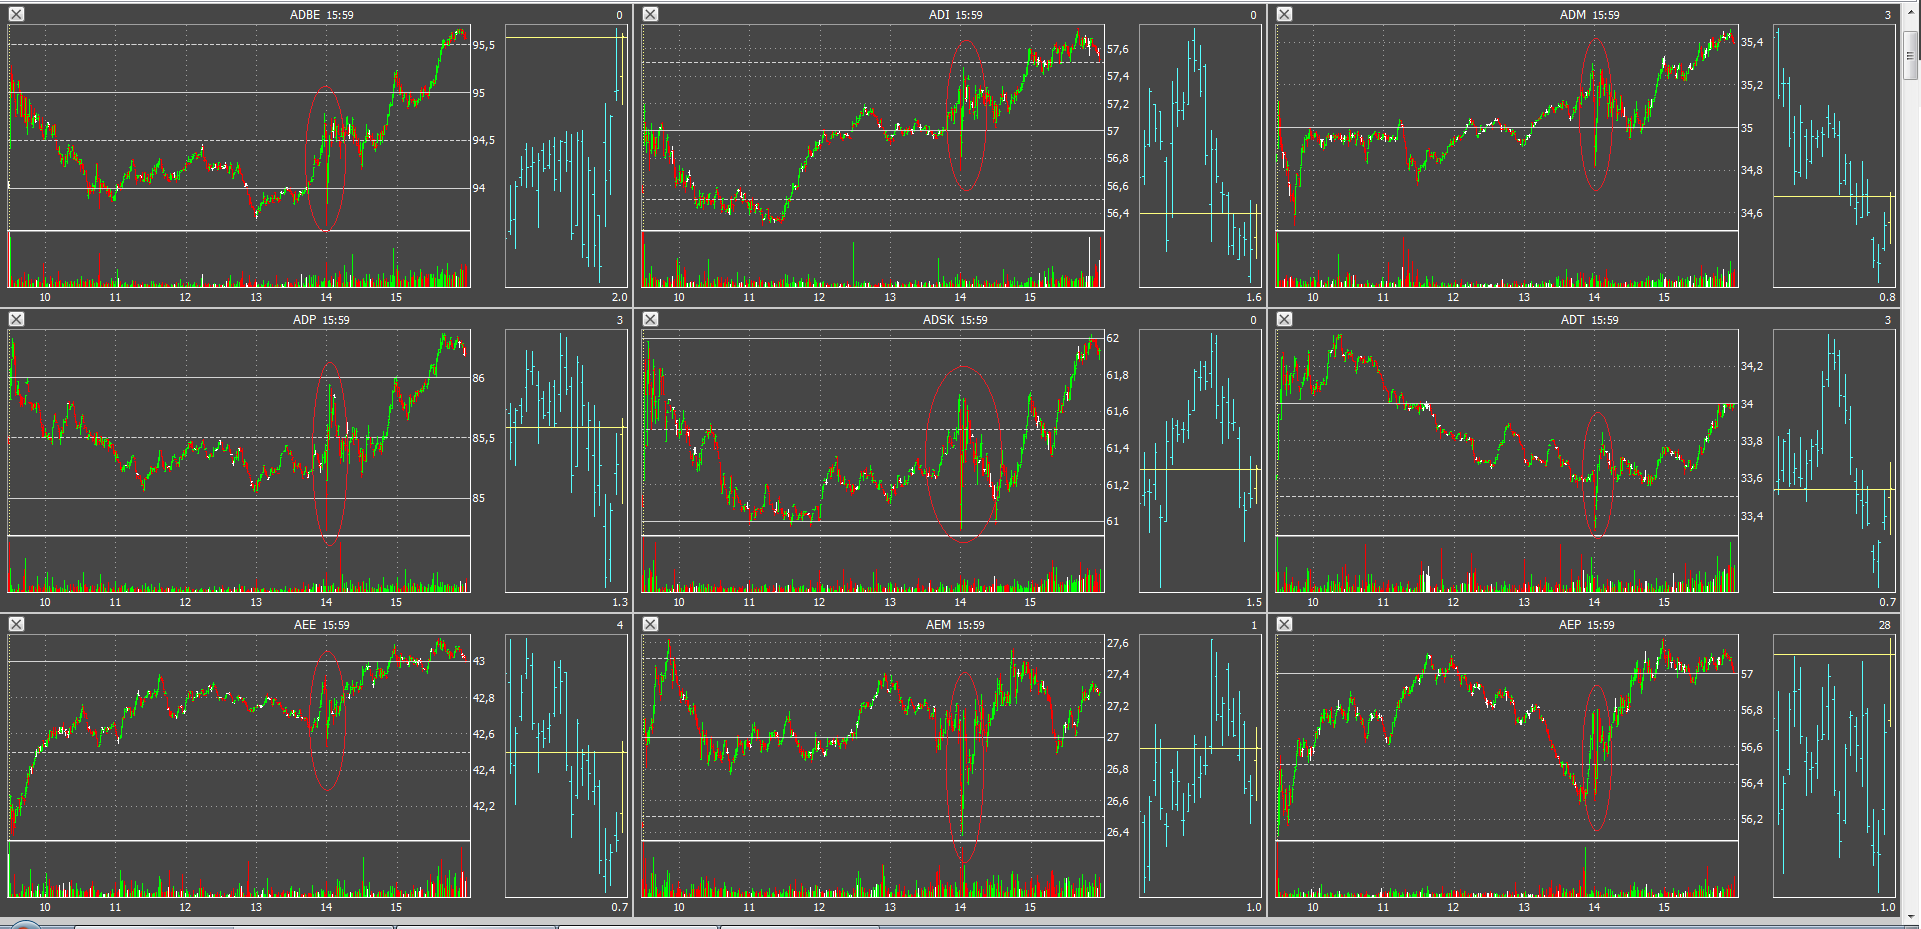Click the vertical scrollbar up arrow

coord(1911,12)
